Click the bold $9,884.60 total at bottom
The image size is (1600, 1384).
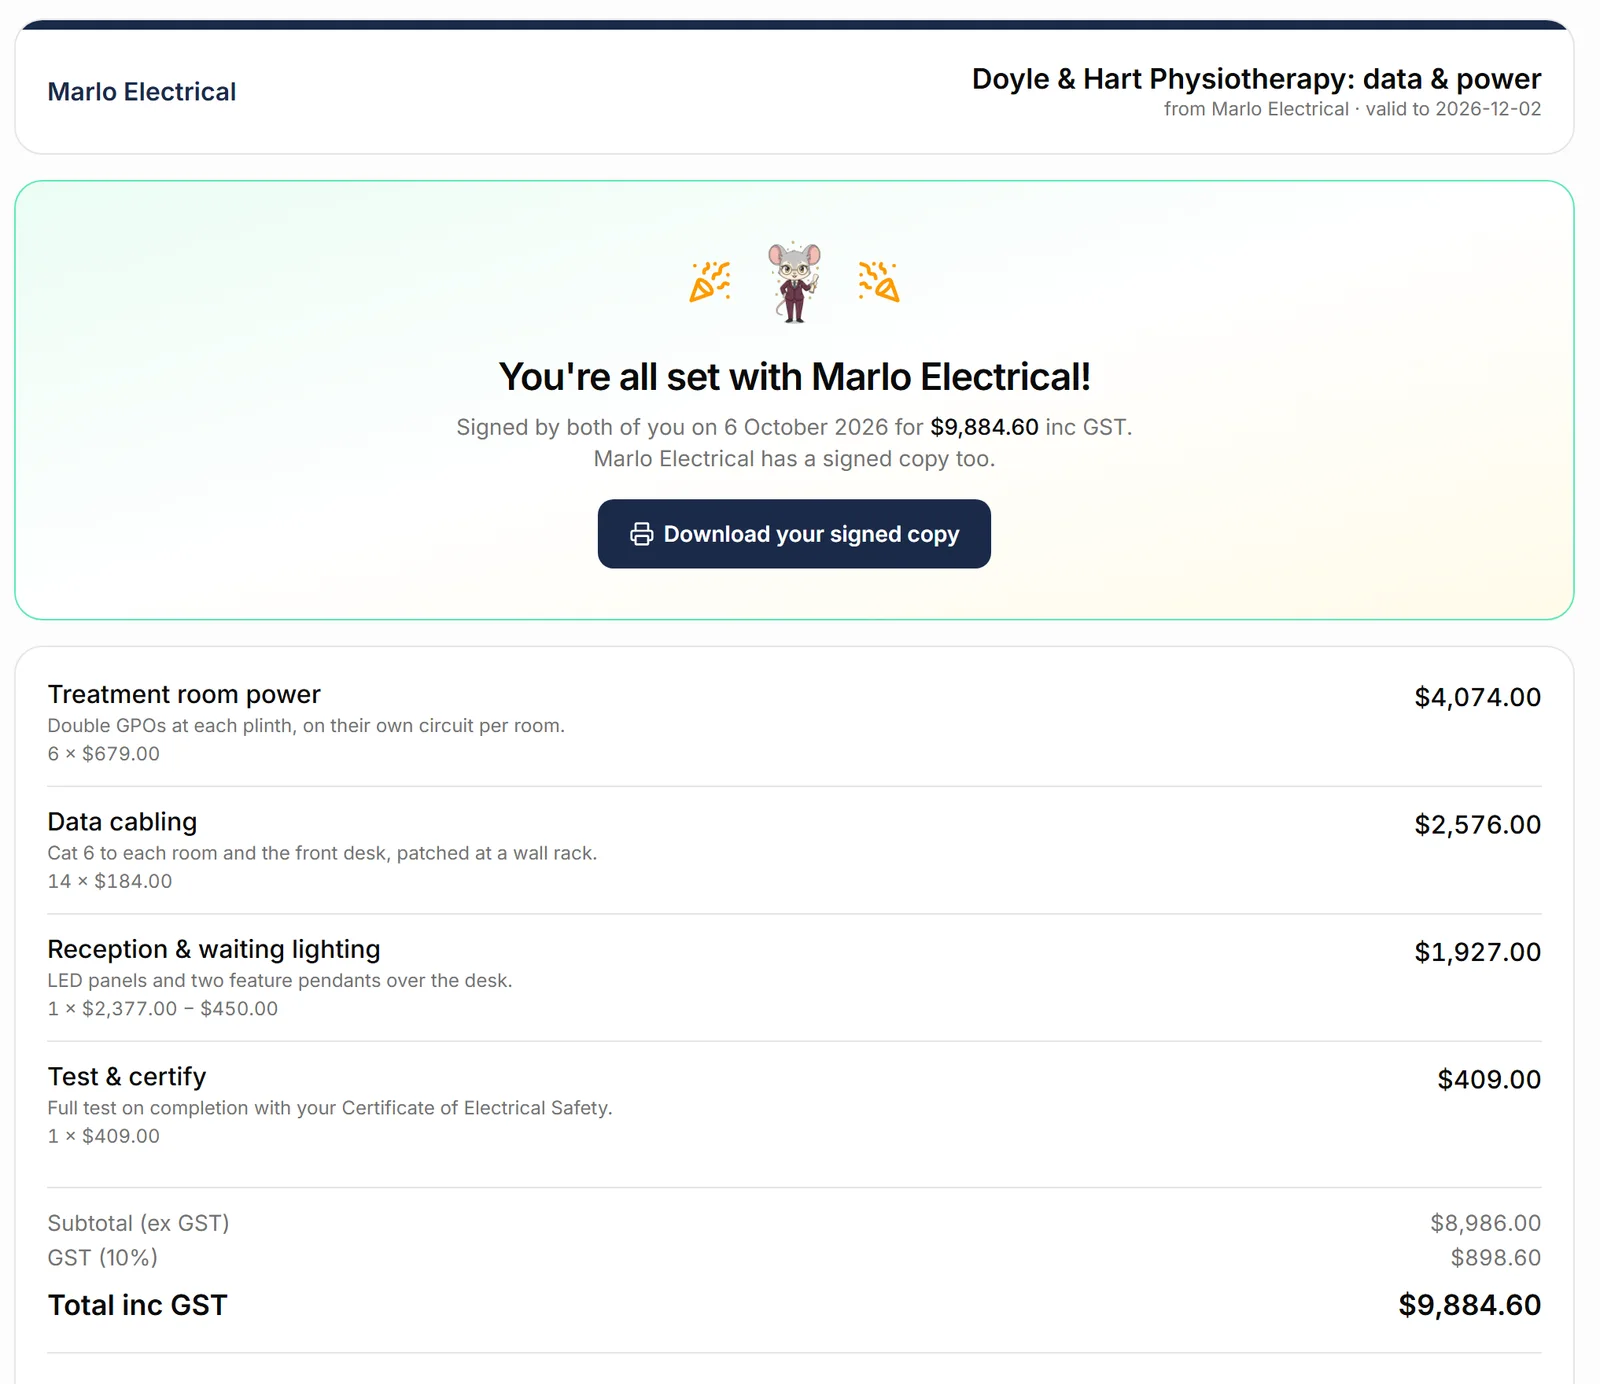click(1469, 1305)
